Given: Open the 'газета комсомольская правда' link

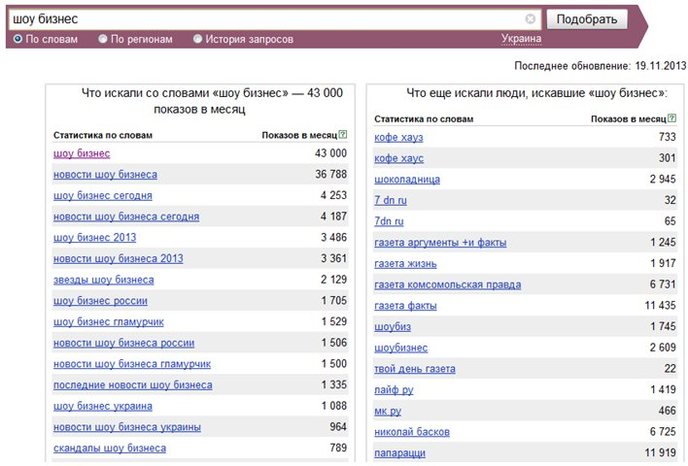Looking at the screenshot, I should 448,285.
